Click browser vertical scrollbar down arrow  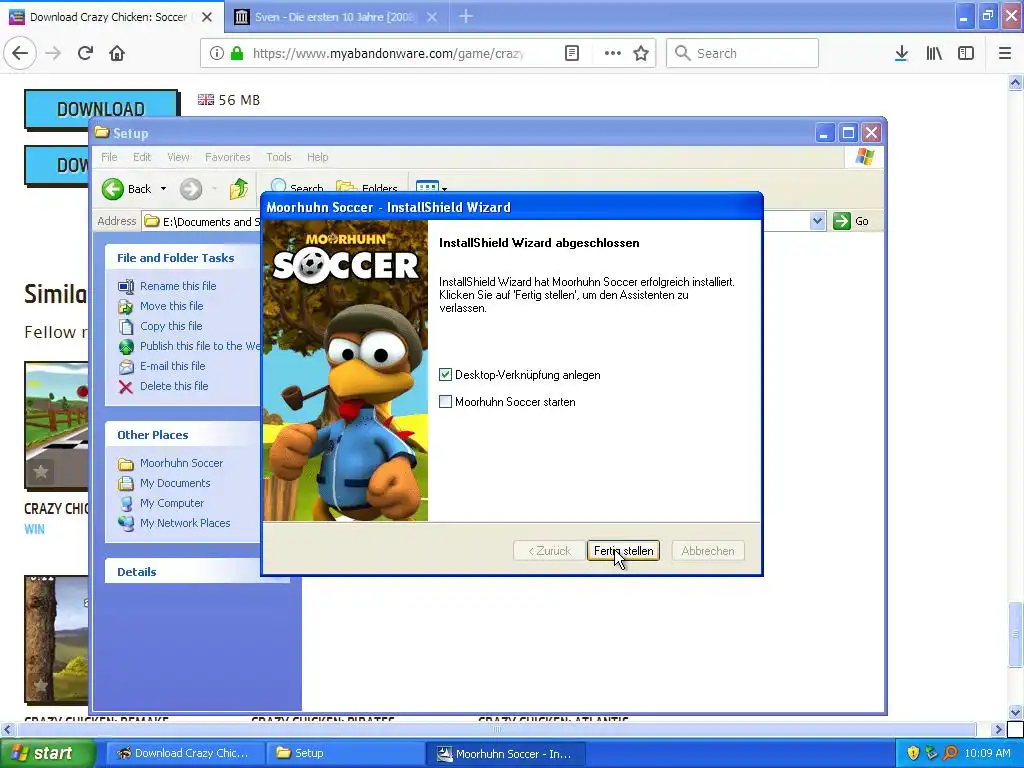click(x=1016, y=711)
